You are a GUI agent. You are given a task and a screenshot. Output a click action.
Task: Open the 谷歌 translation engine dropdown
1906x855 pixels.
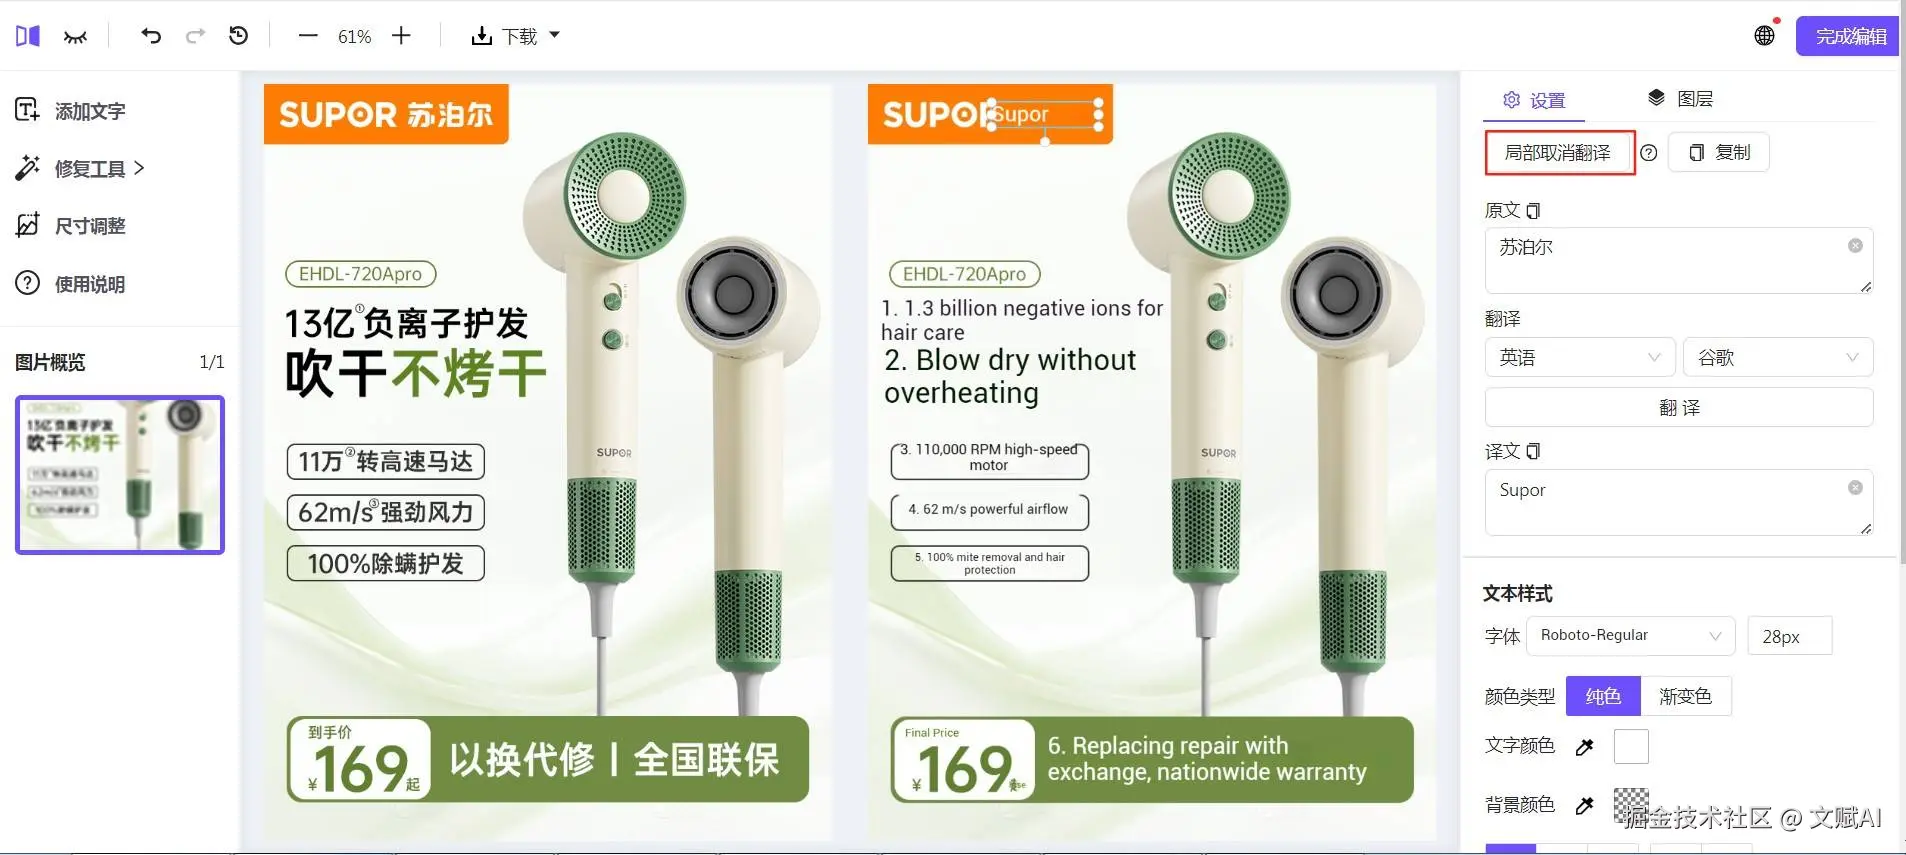(x=1778, y=357)
